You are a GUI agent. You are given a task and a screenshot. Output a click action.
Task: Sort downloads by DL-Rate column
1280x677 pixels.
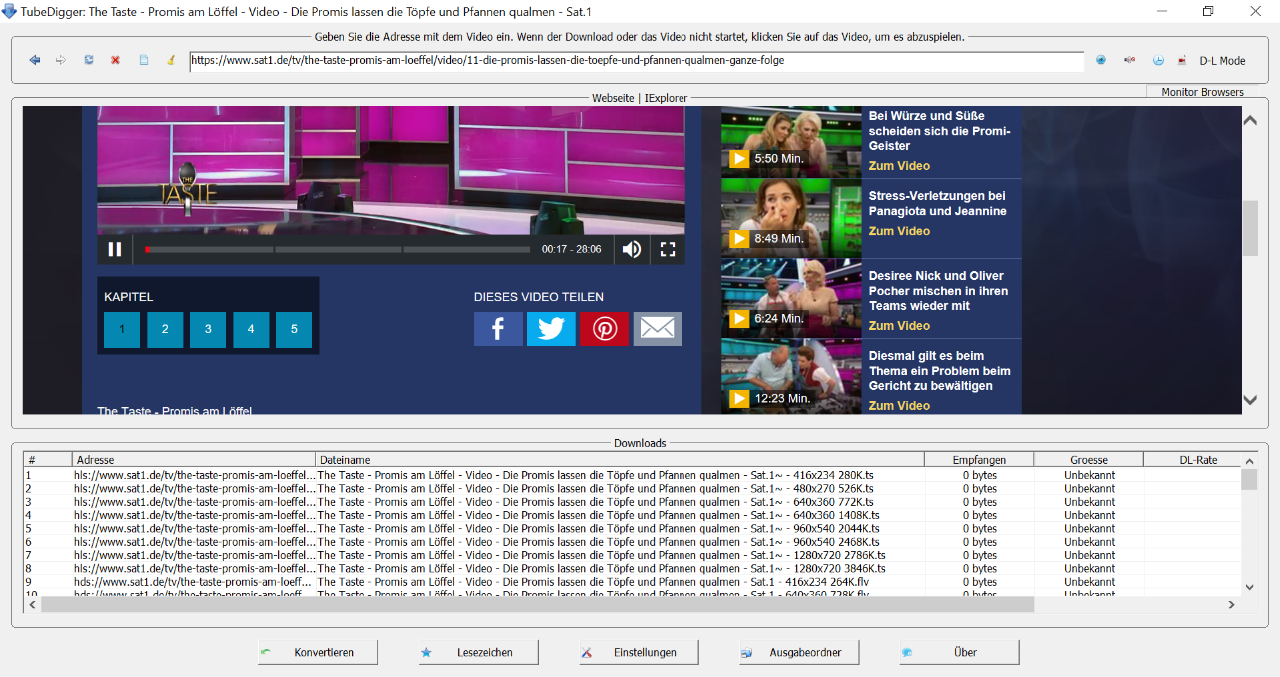[1193, 460]
